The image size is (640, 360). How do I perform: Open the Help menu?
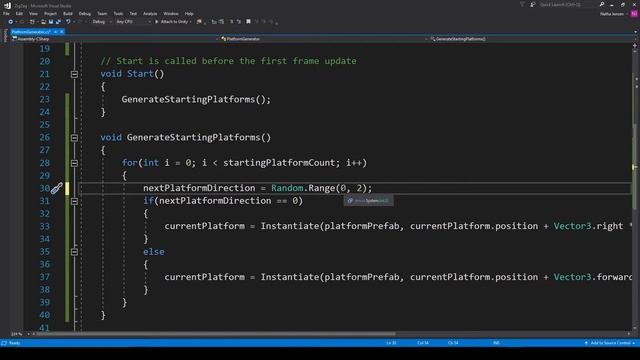click(x=189, y=14)
